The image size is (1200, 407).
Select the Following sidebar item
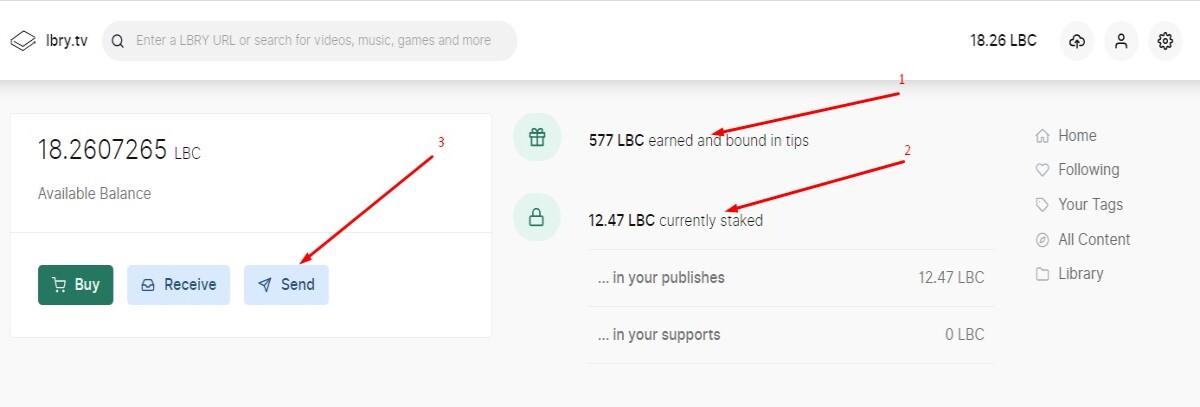[x=1078, y=170]
